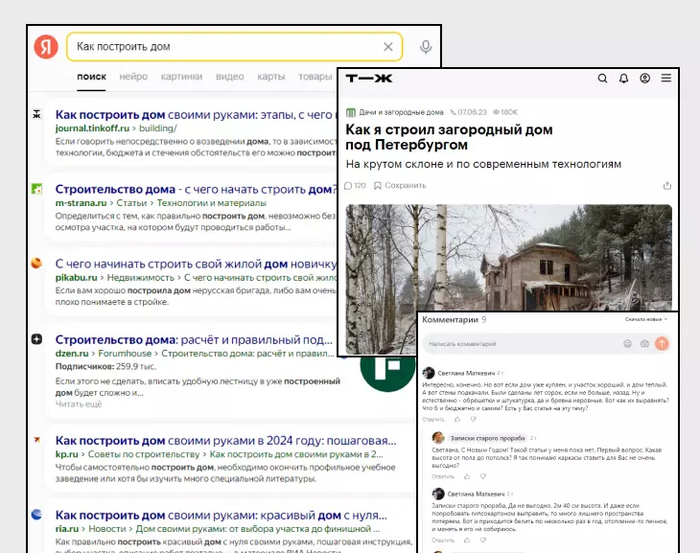
Task: Switch to the картинки search tab
Action: pyautogui.click(x=181, y=76)
